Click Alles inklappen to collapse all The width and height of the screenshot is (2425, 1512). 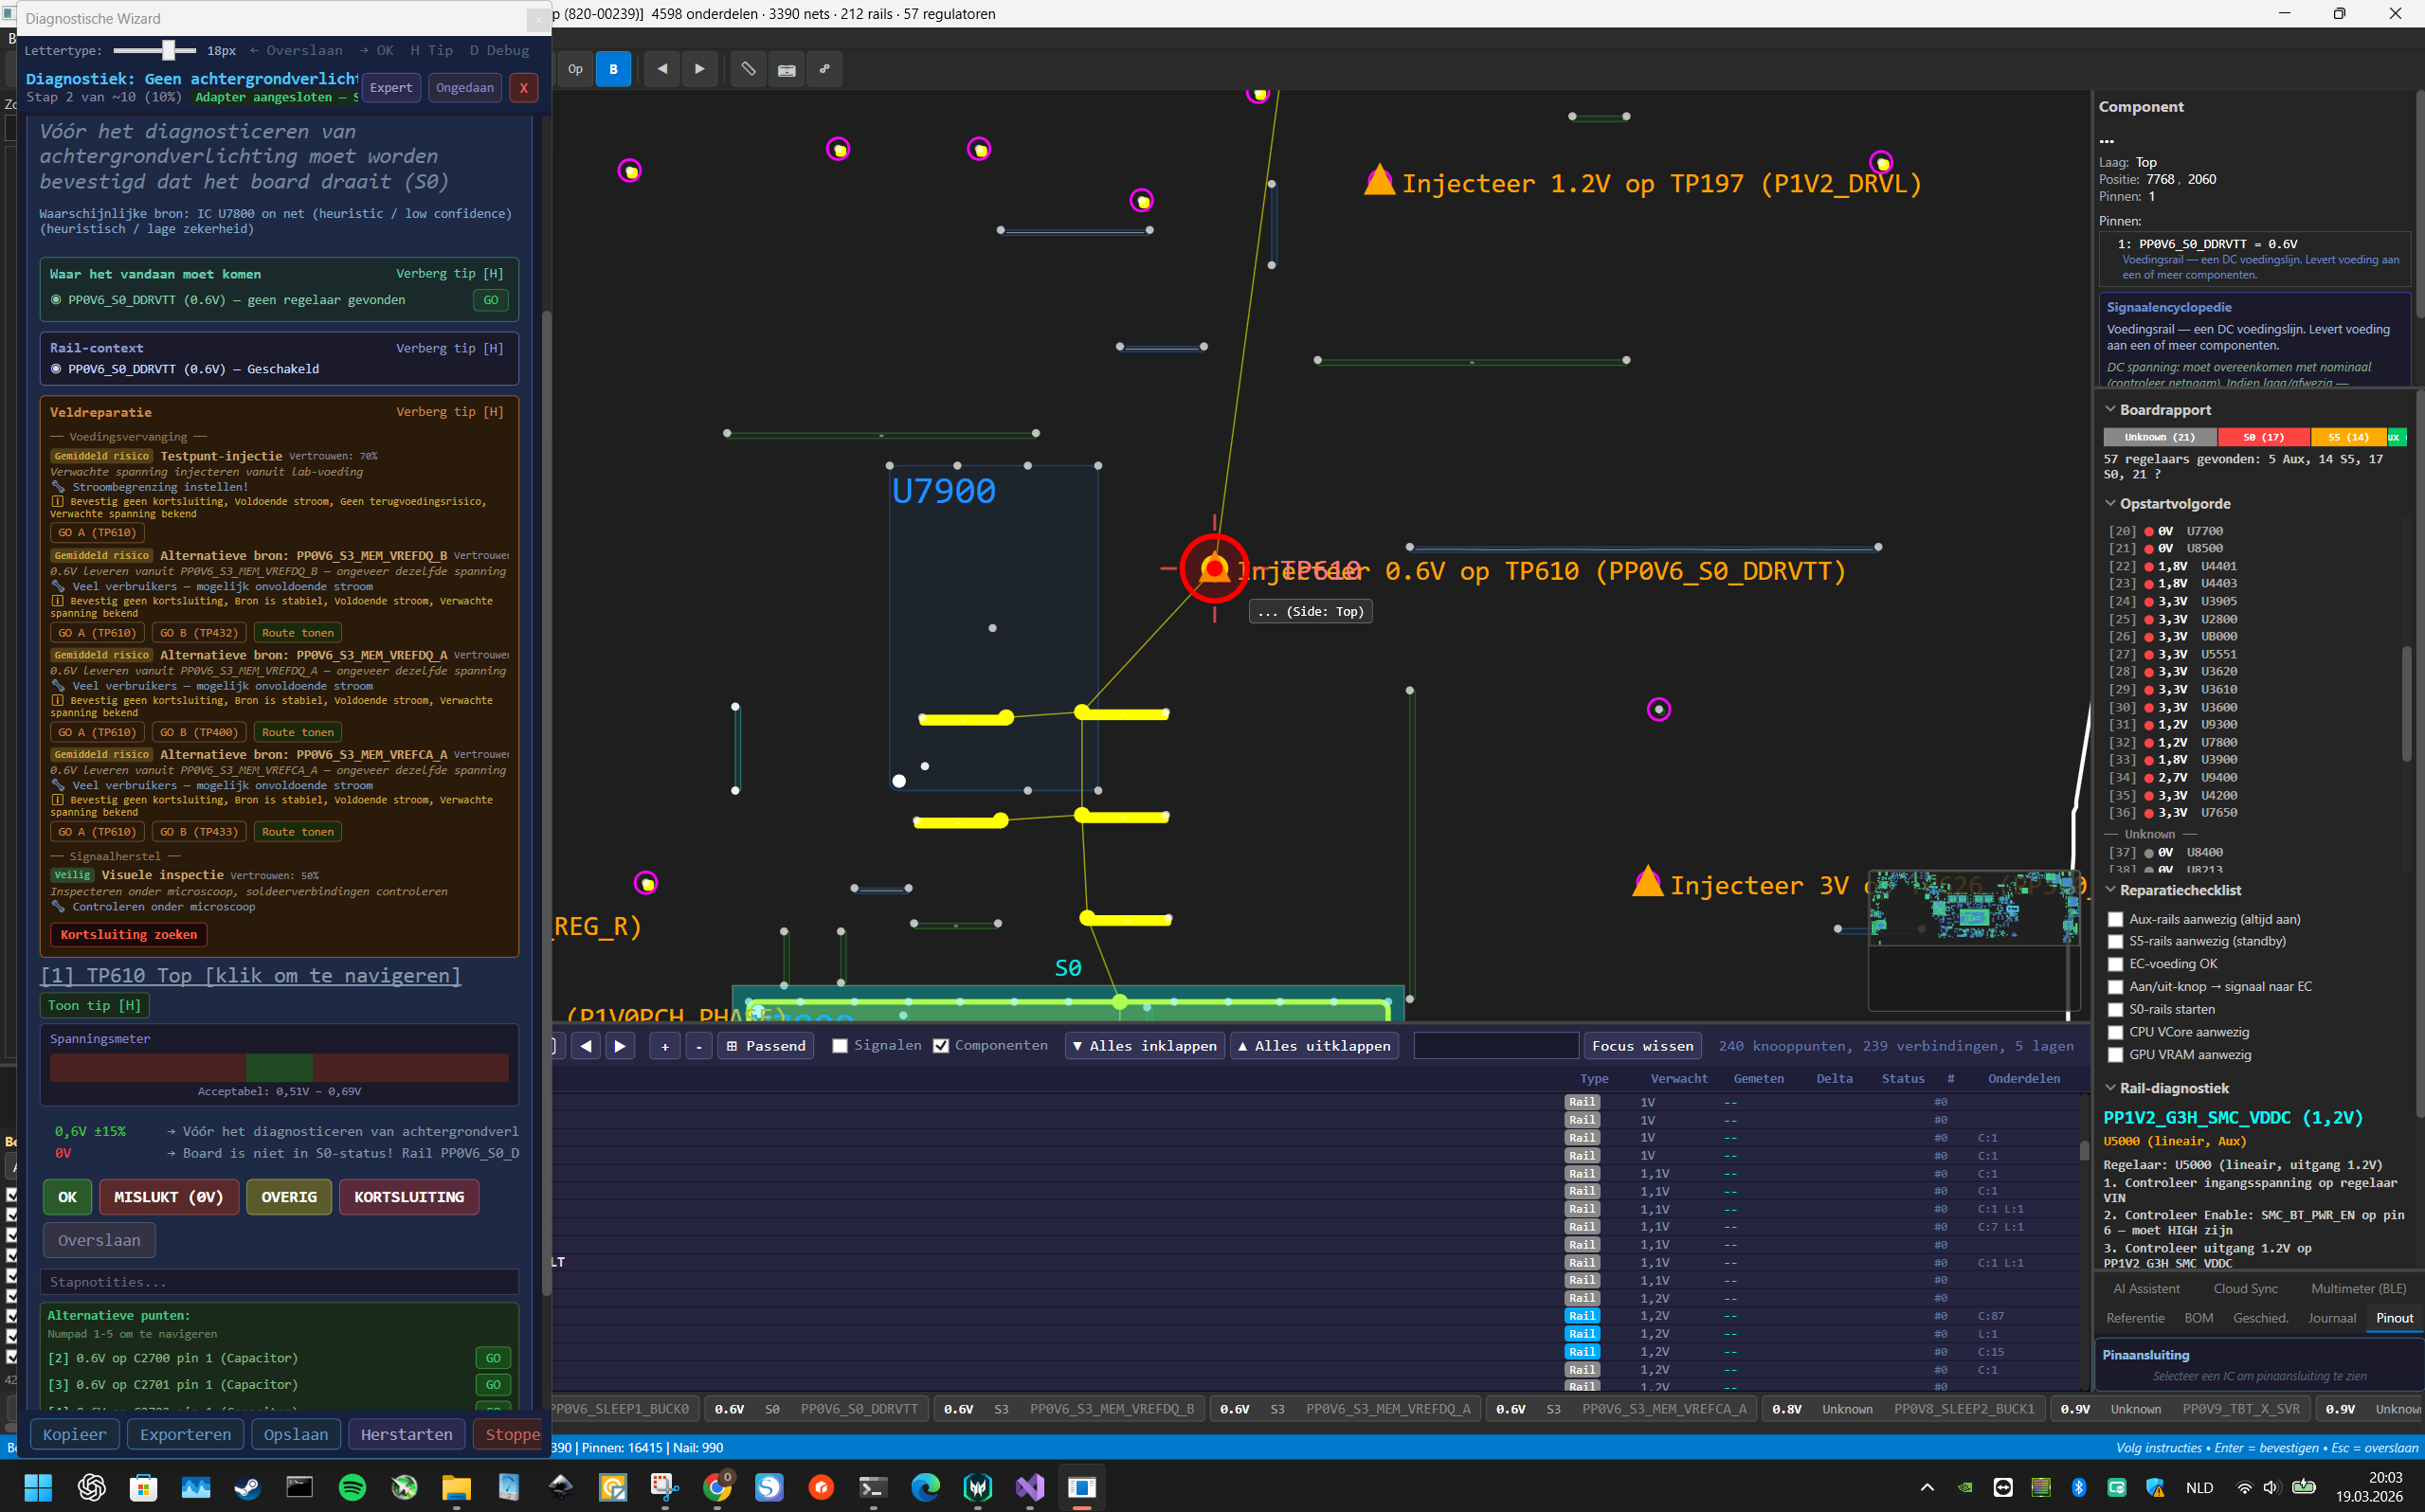click(1144, 1046)
